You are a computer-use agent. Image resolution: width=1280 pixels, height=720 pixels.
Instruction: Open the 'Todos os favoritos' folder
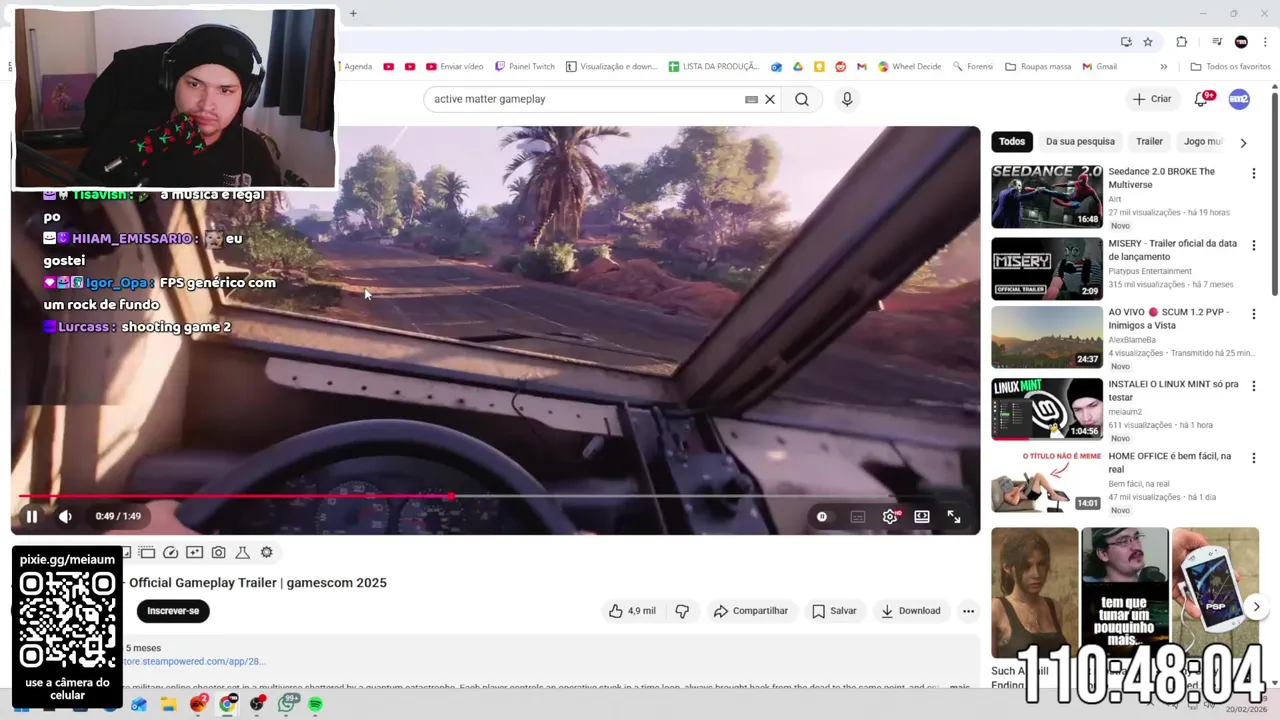(x=1231, y=67)
